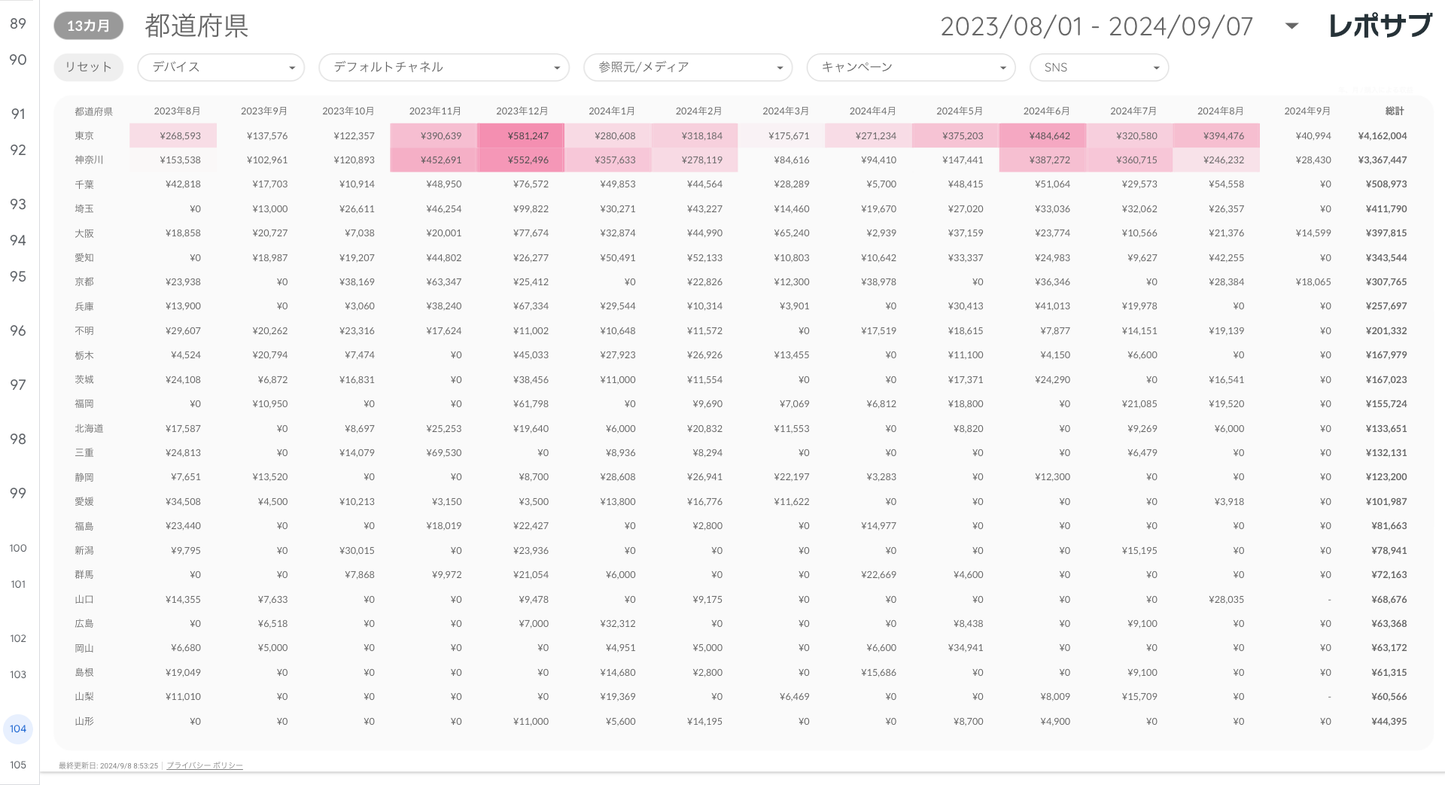Sort by the 2023年12月 column header
The image size is (1445, 785).
pos(521,111)
